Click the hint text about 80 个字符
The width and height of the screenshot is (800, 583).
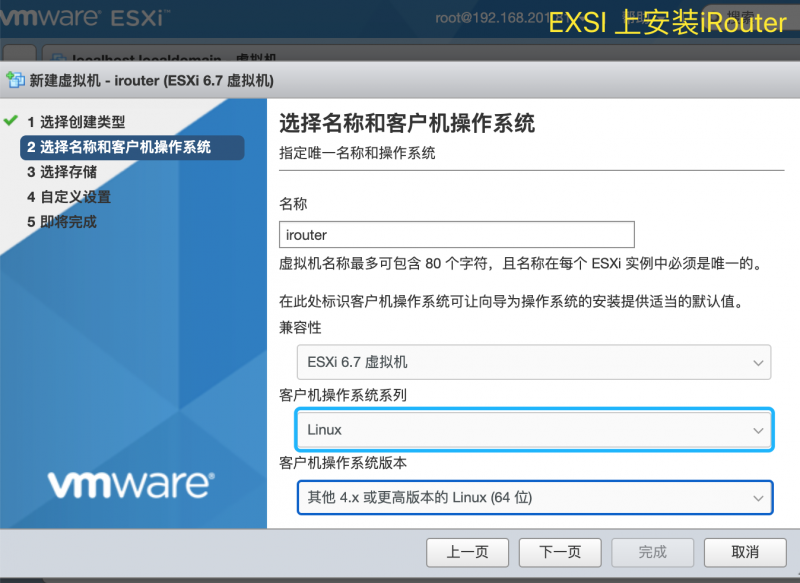[520, 264]
